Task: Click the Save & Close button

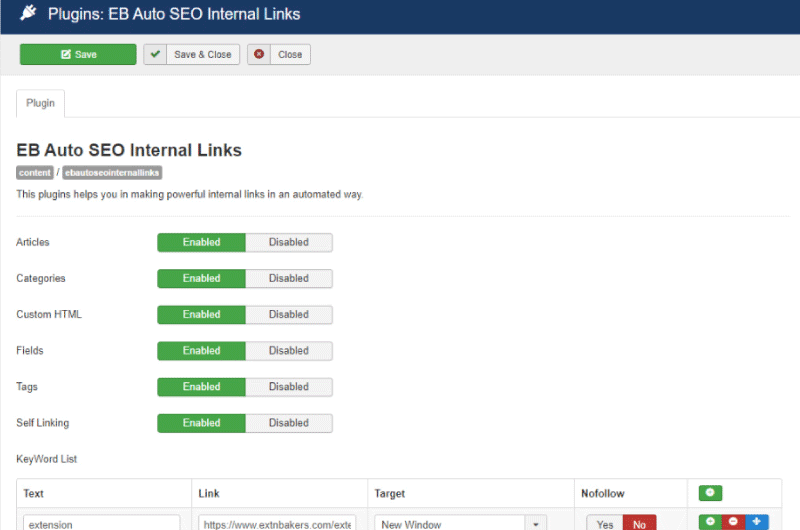Action: coord(191,55)
